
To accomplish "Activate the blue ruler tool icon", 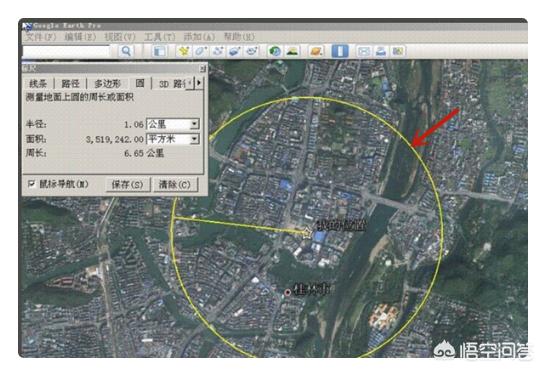I will [340, 51].
